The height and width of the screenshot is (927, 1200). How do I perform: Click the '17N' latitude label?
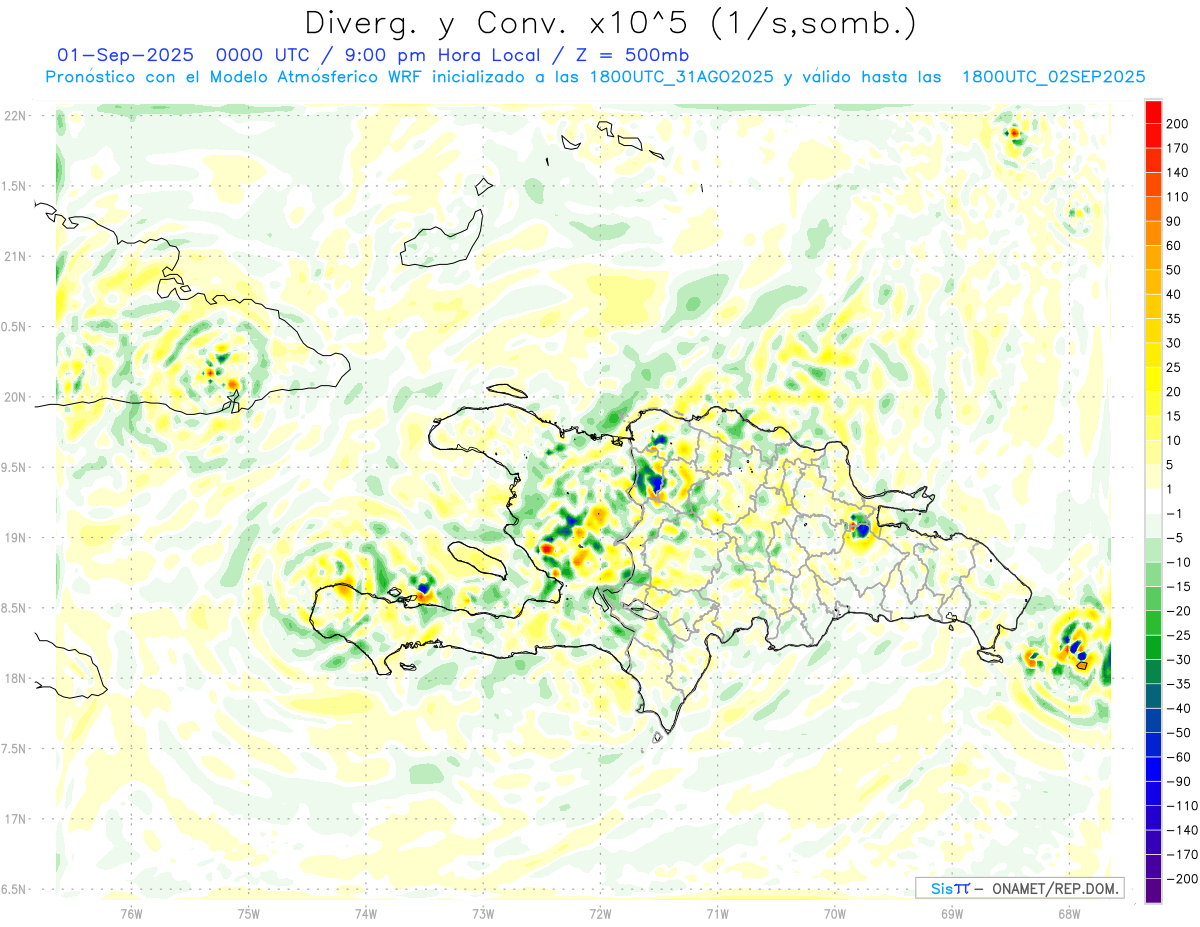pos(15,819)
